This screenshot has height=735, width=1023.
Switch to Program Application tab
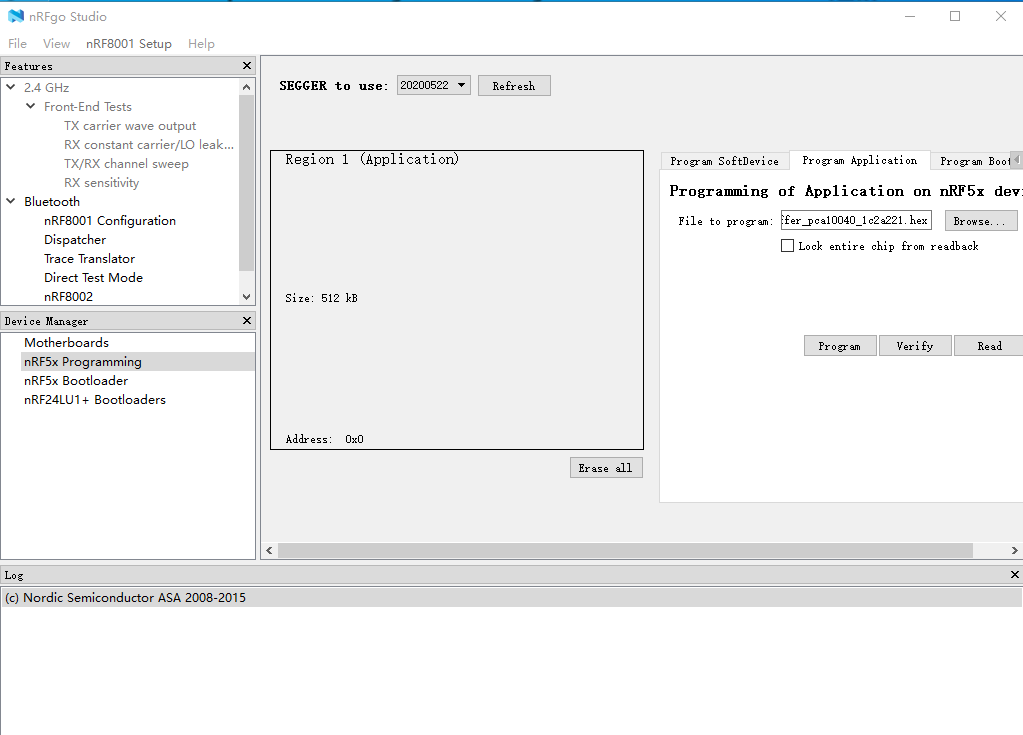[x=859, y=160]
